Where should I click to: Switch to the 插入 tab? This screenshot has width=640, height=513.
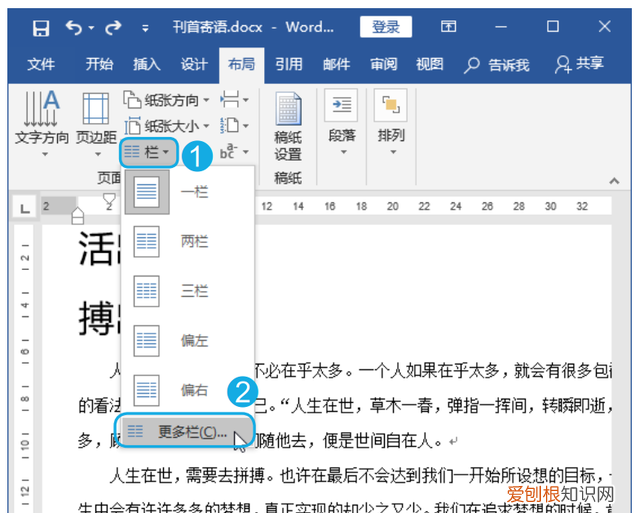point(147,64)
